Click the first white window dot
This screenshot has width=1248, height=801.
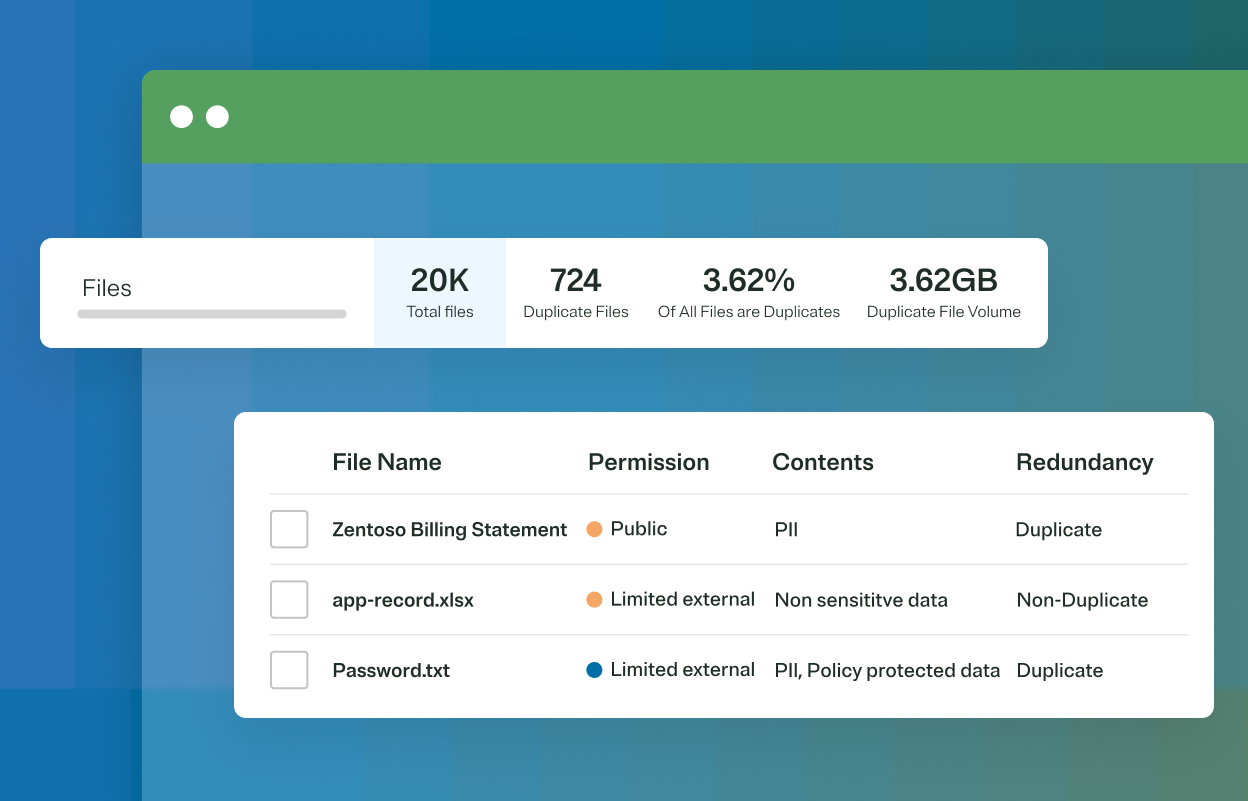[x=181, y=117]
